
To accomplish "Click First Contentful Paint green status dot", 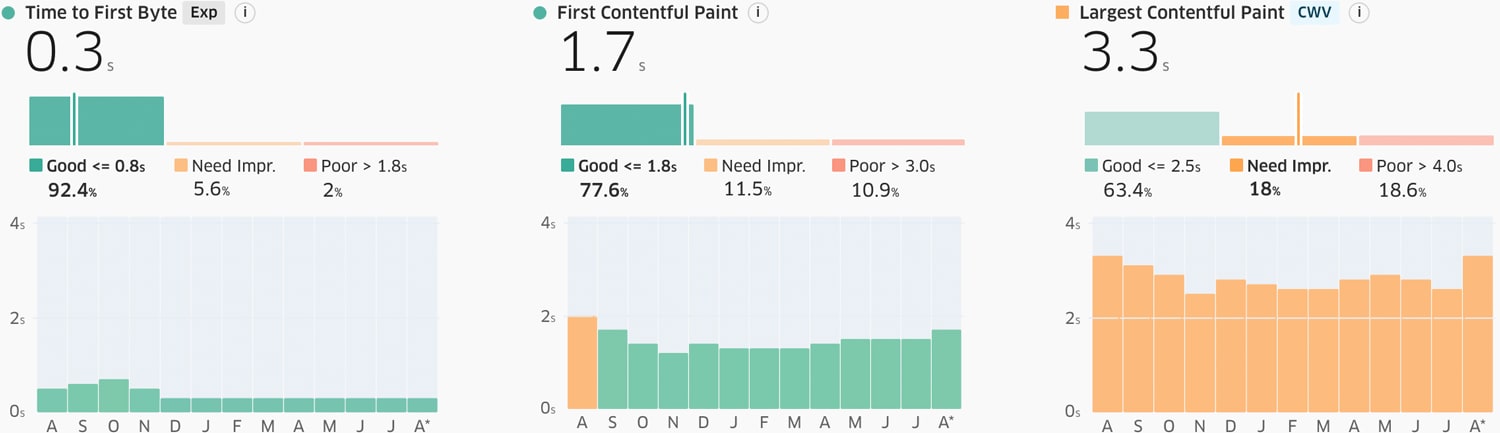I will pyautogui.click(x=540, y=13).
